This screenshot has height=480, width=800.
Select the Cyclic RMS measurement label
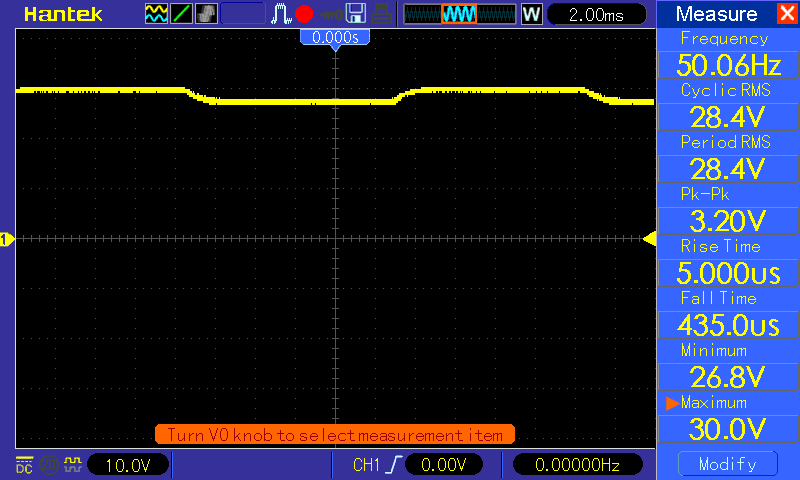coord(726,90)
